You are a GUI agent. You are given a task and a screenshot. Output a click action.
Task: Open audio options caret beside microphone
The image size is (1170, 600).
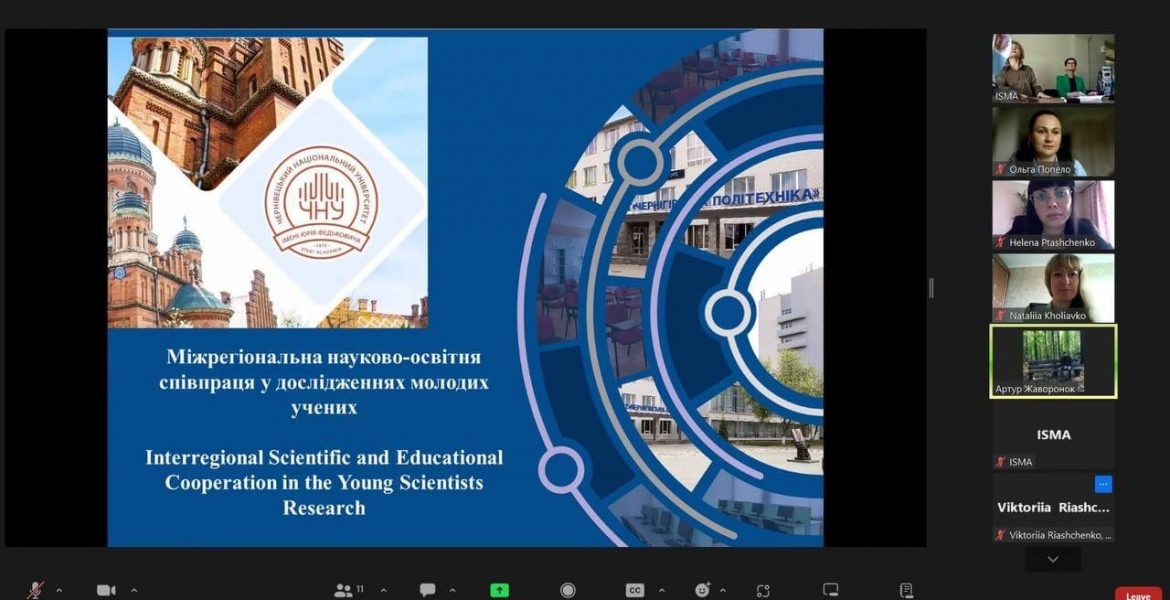click(59, 590)
